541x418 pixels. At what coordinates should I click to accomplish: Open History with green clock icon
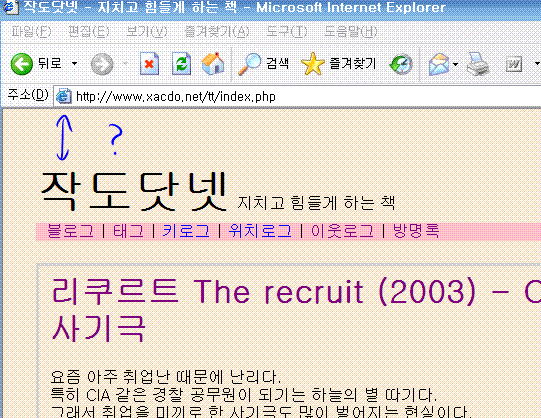(401, 64)
